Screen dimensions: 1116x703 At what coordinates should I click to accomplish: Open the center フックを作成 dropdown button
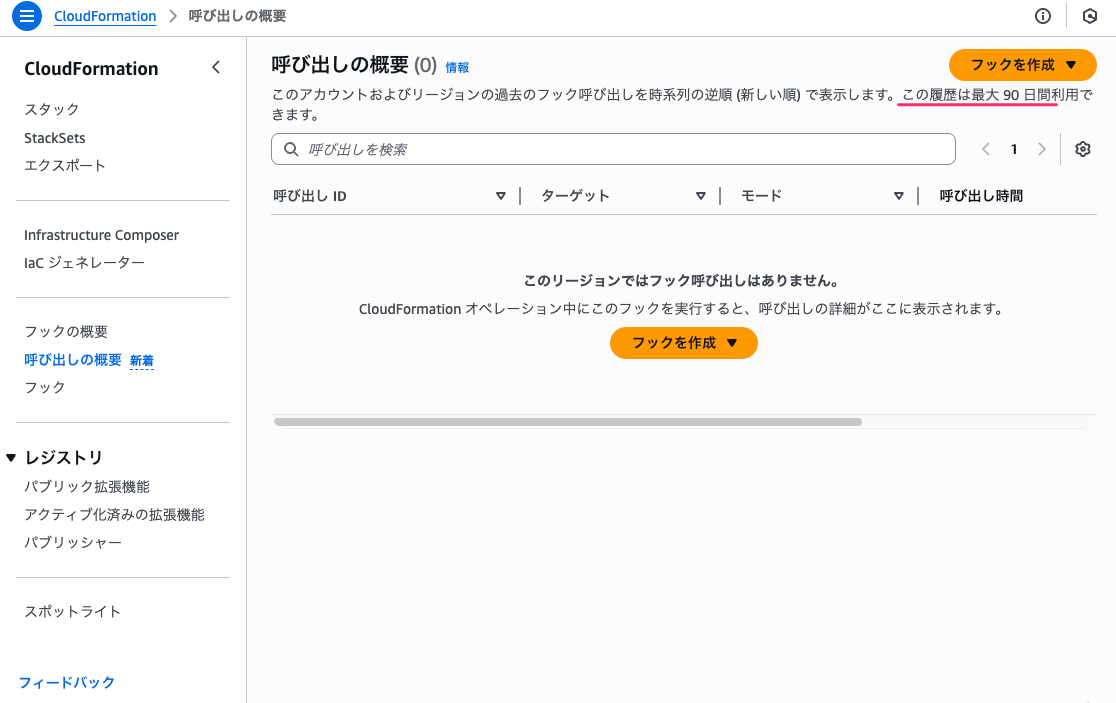click(x=684, y=343)
